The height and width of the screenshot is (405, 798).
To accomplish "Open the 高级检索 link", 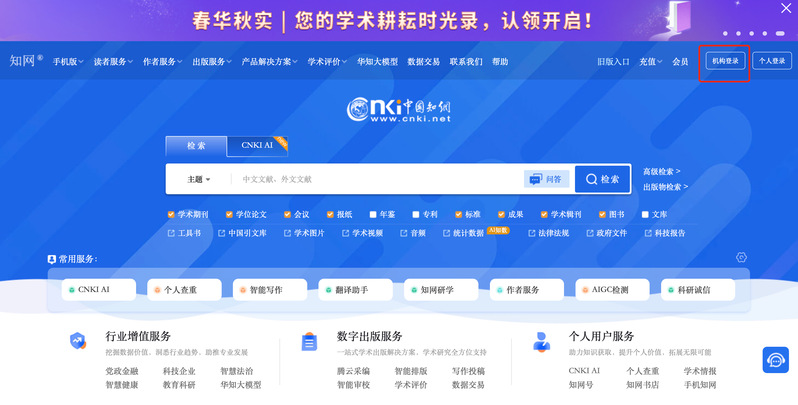I will (662, 171).
